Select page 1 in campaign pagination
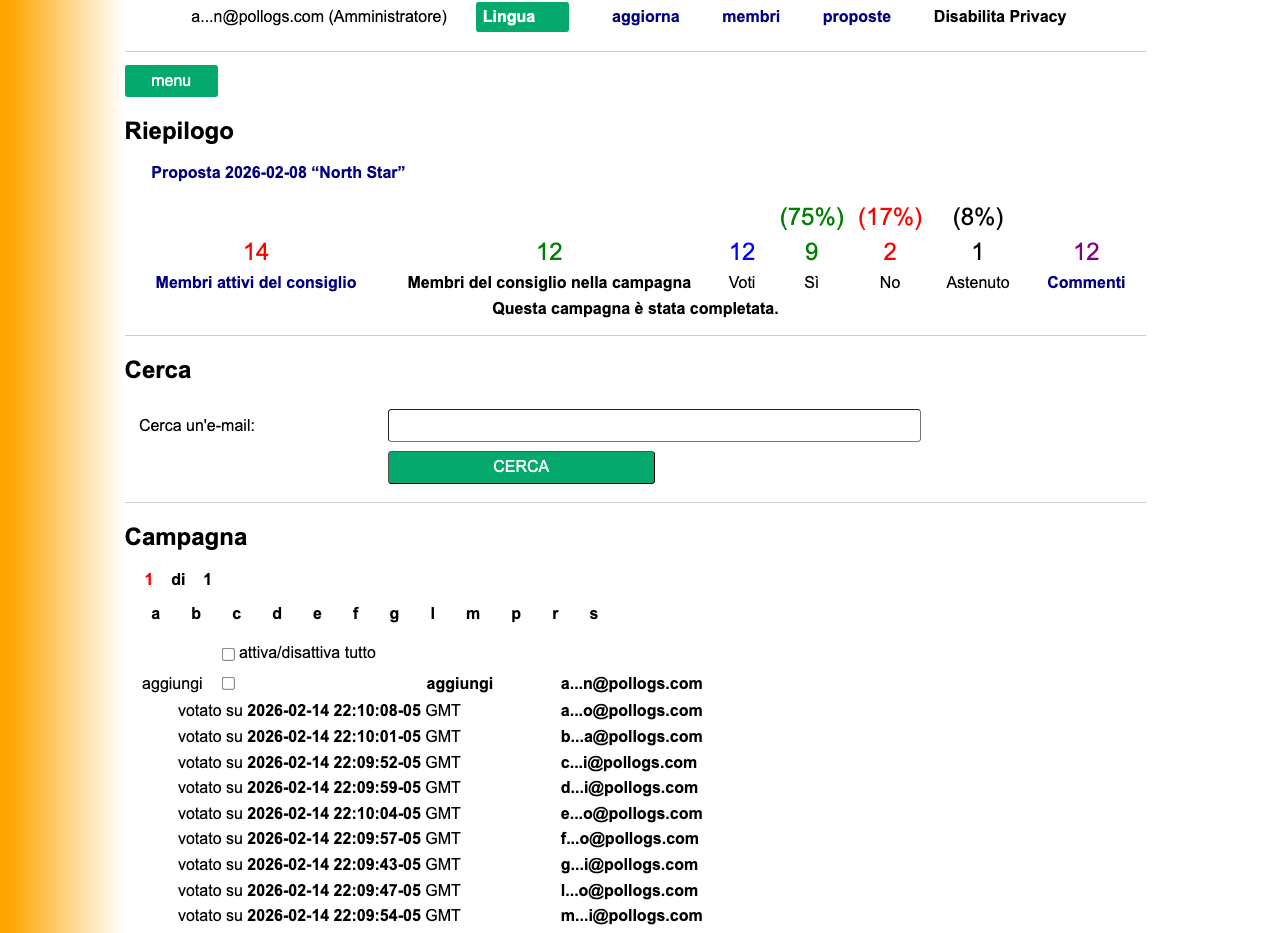This screenshot has width=1271, height=933. coord(149,580)
